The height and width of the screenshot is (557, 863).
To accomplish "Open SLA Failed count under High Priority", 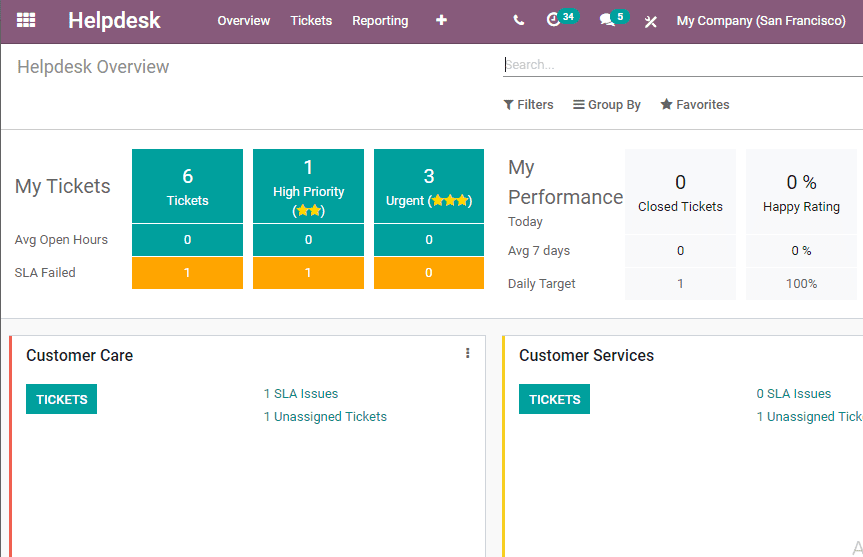I will tap(308, 273).
